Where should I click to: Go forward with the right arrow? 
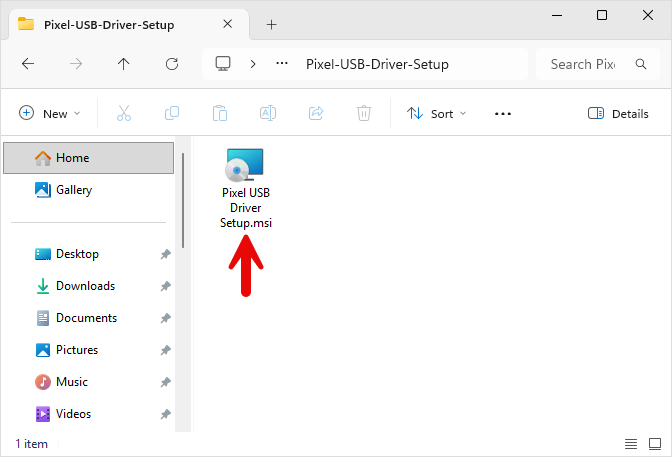[76, 64]
